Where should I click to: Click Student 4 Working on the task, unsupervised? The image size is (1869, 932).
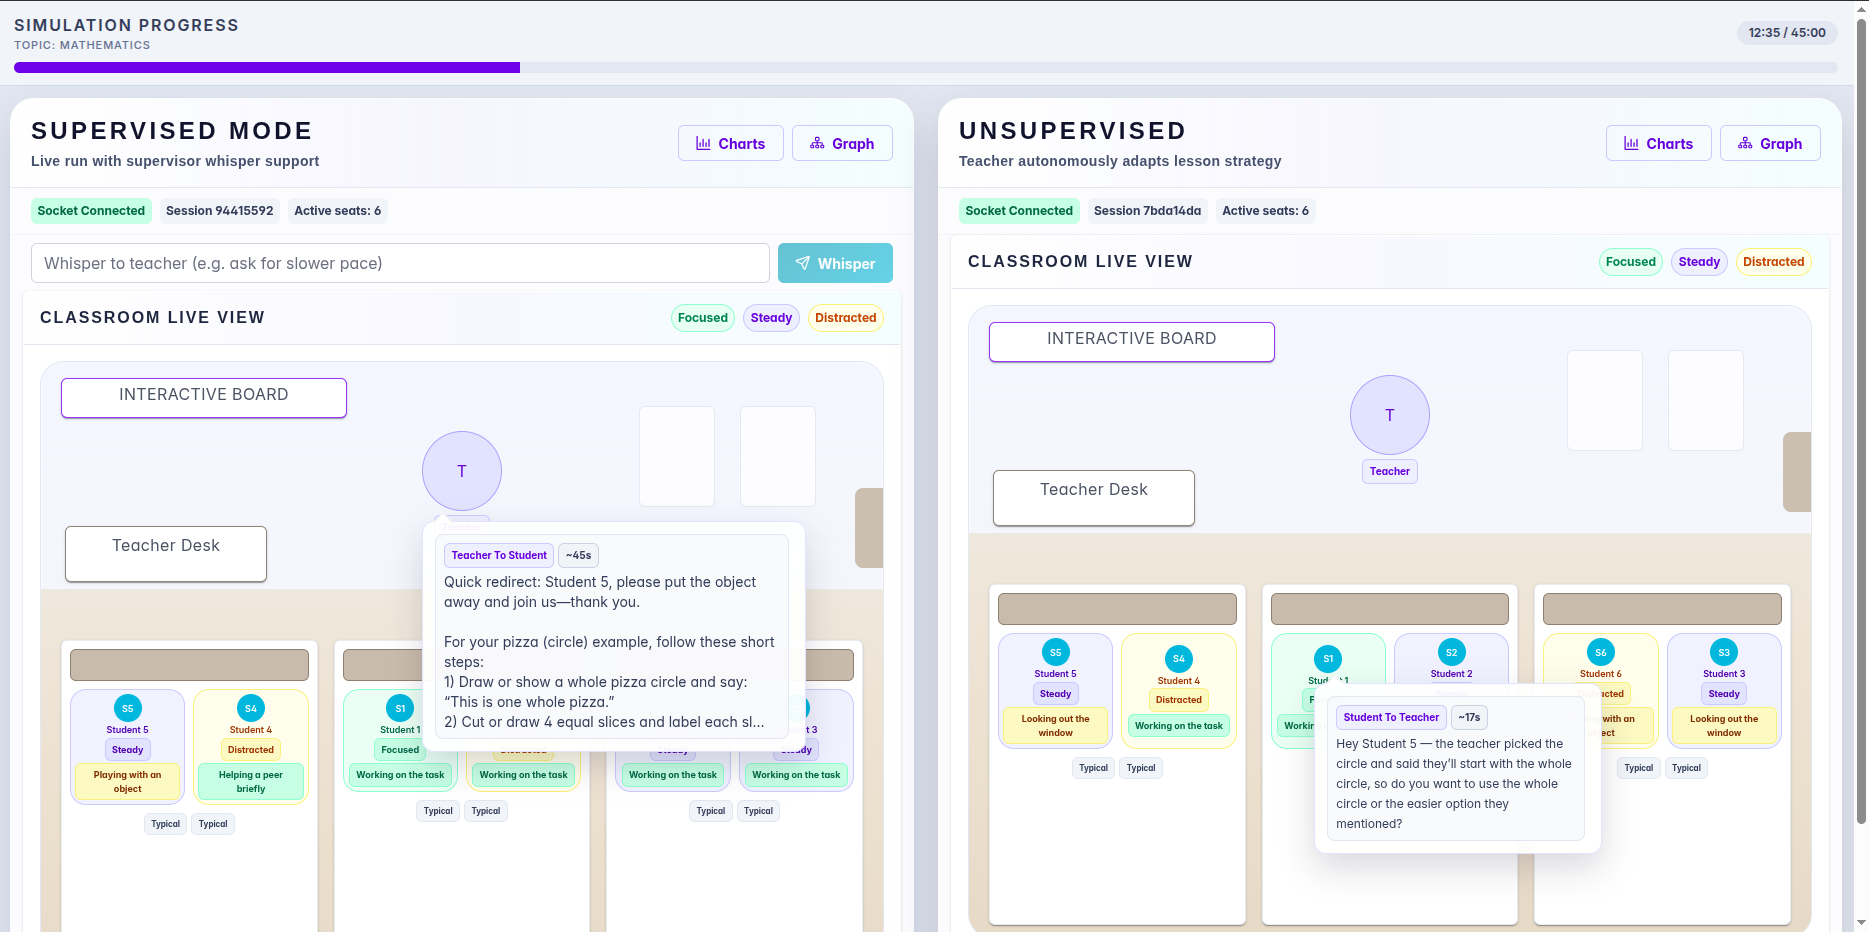point(1179,726)
